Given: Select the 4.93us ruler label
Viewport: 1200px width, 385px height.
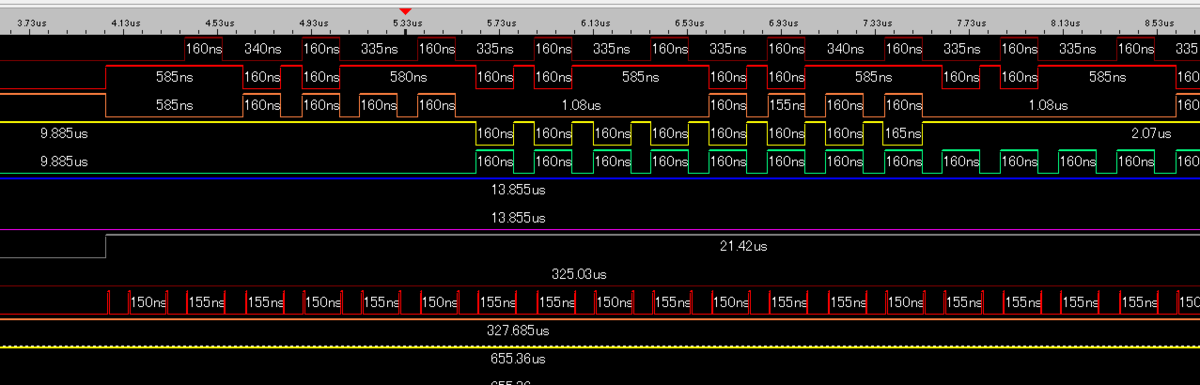Looking at the screenshot, I should pos(313,22).
